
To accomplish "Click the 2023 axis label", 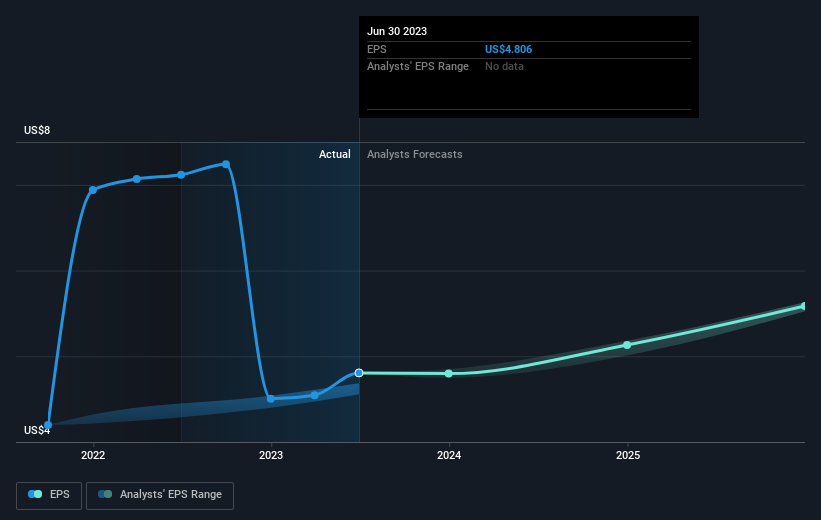I will (x=271, y=455).
